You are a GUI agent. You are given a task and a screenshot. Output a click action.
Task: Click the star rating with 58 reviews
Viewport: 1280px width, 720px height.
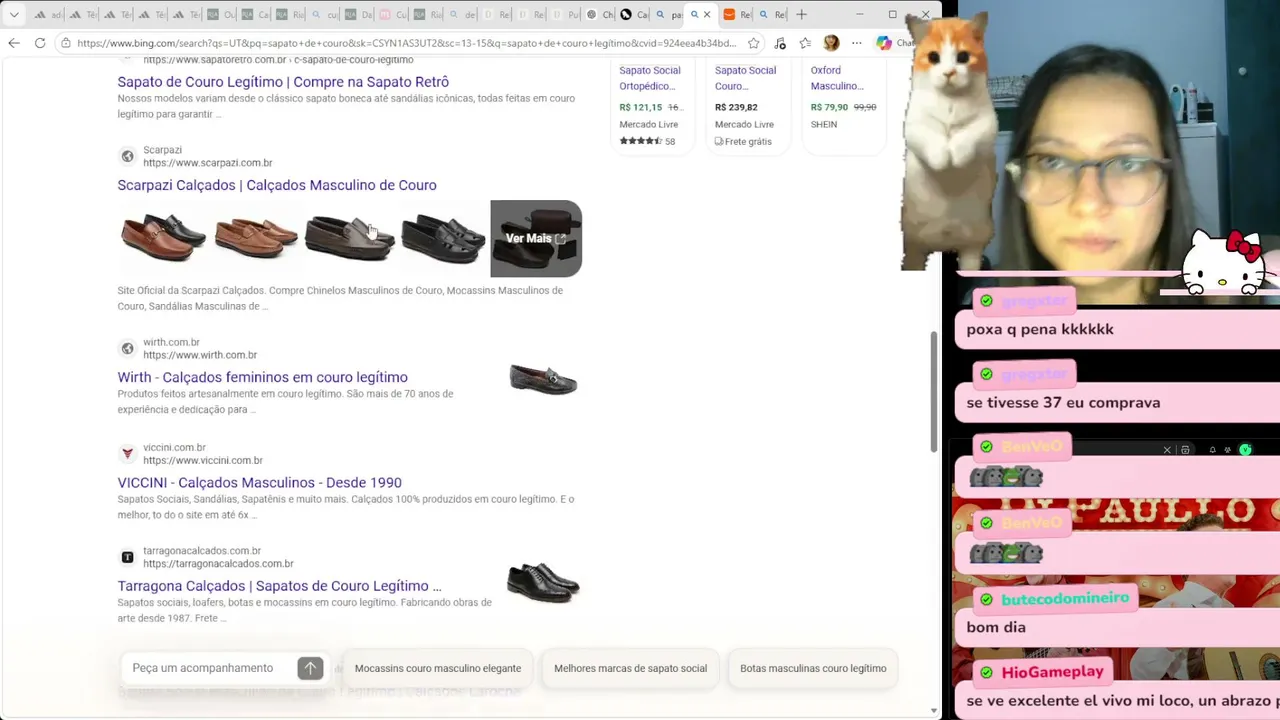coord(647,141)
